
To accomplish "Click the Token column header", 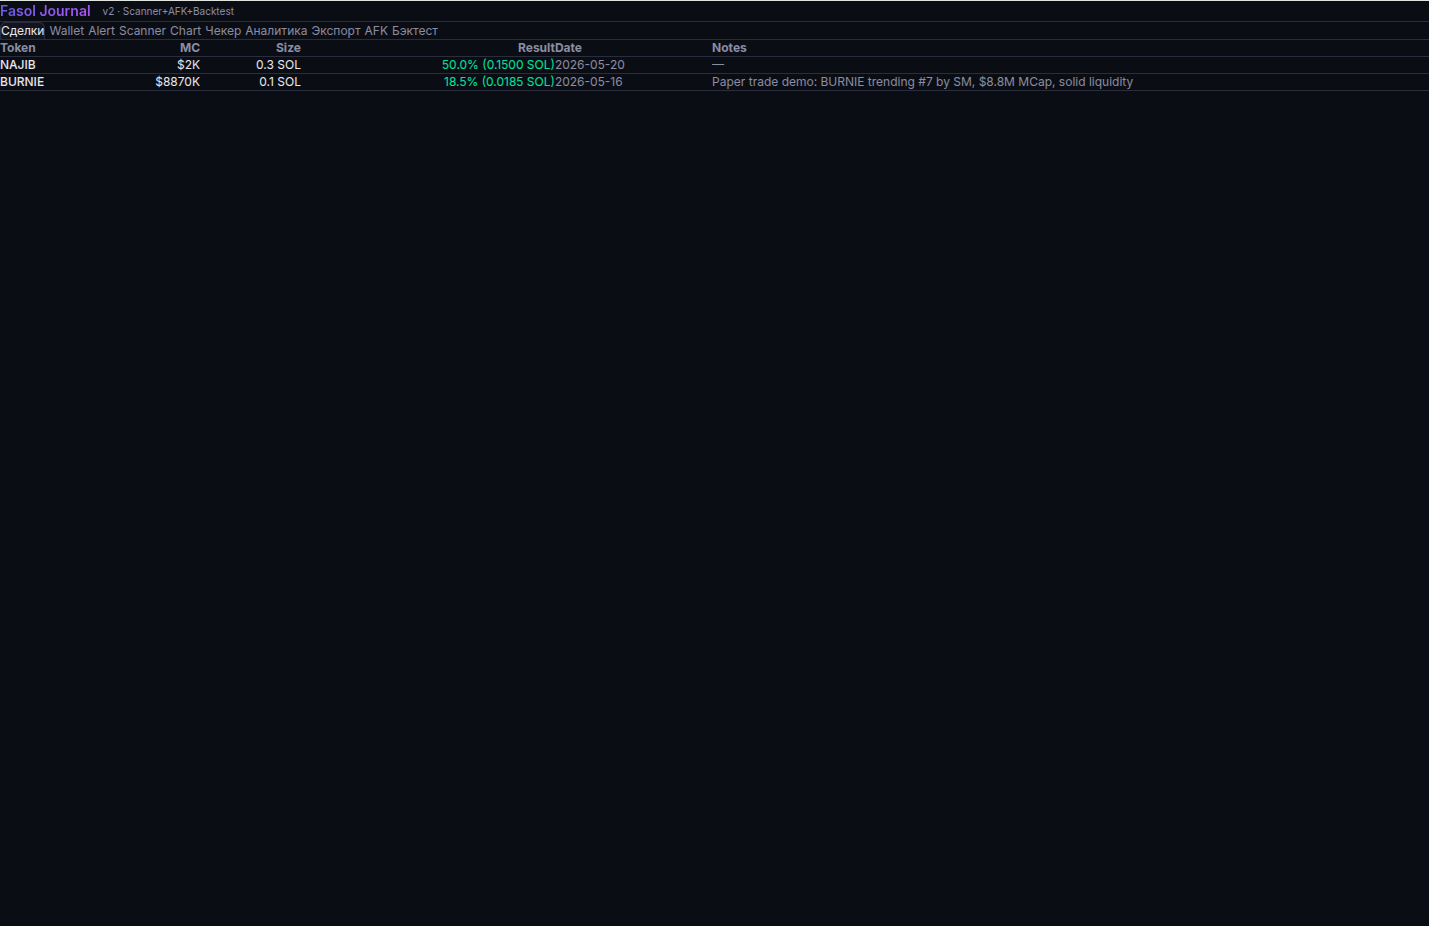I will pyautogui.click(x=18, y=48).
